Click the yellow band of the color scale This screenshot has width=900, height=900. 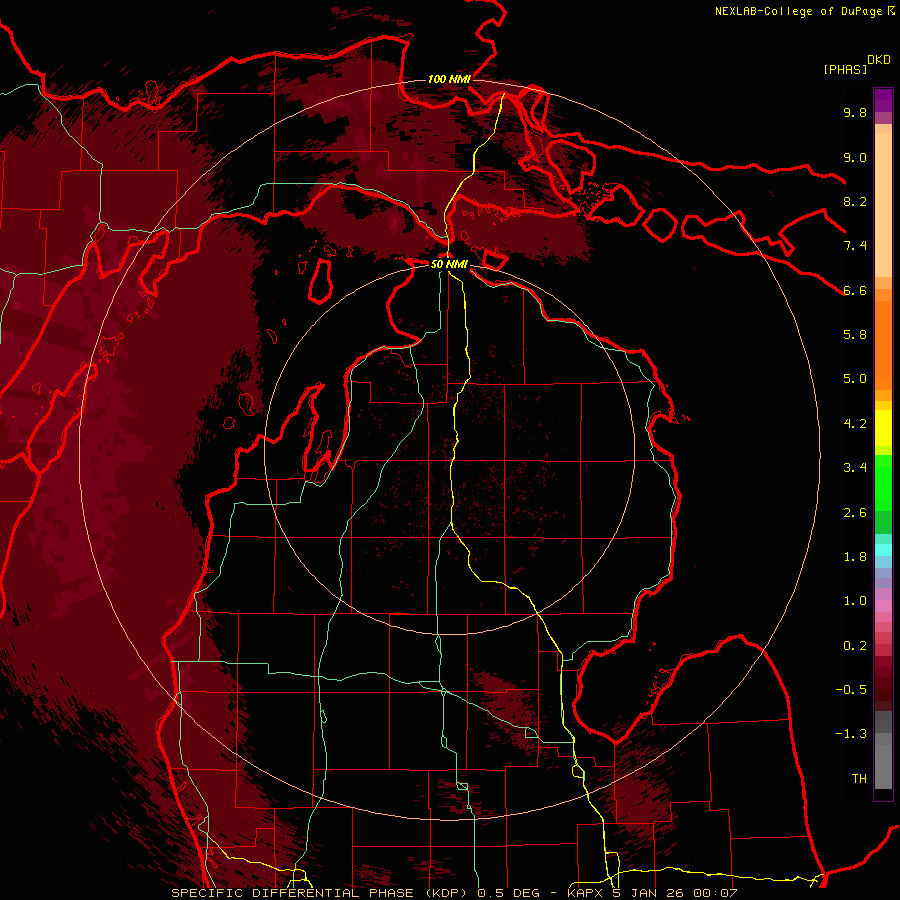pos(883,428)
